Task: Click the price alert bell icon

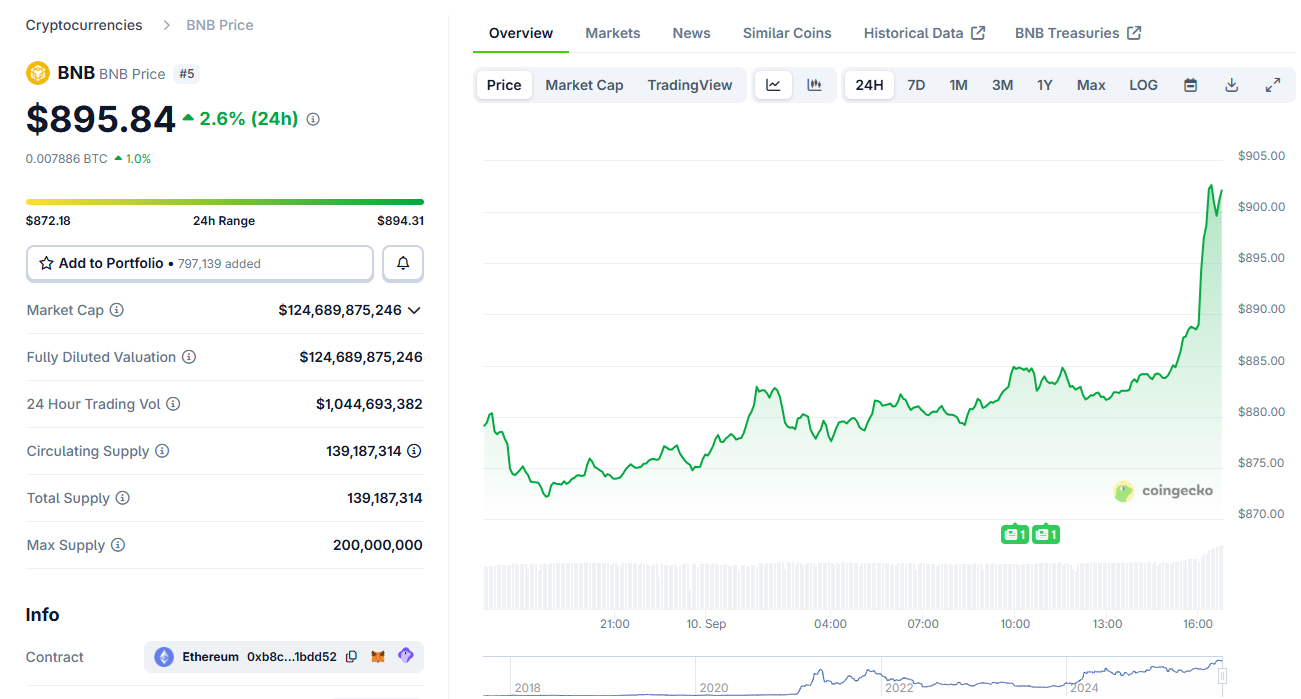Action: click(403, 263)
